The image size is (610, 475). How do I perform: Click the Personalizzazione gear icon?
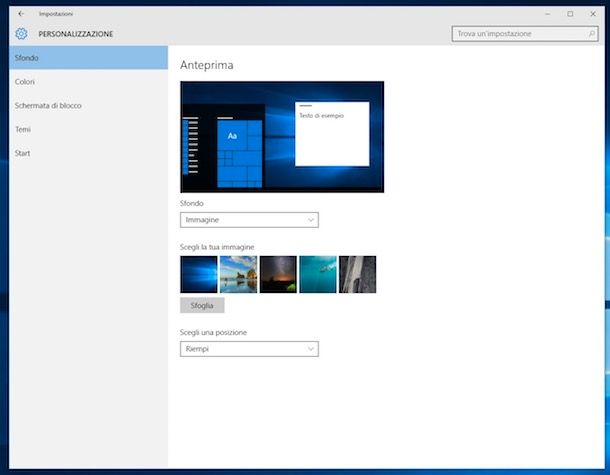pyautogui.click(x=21, y=34)
